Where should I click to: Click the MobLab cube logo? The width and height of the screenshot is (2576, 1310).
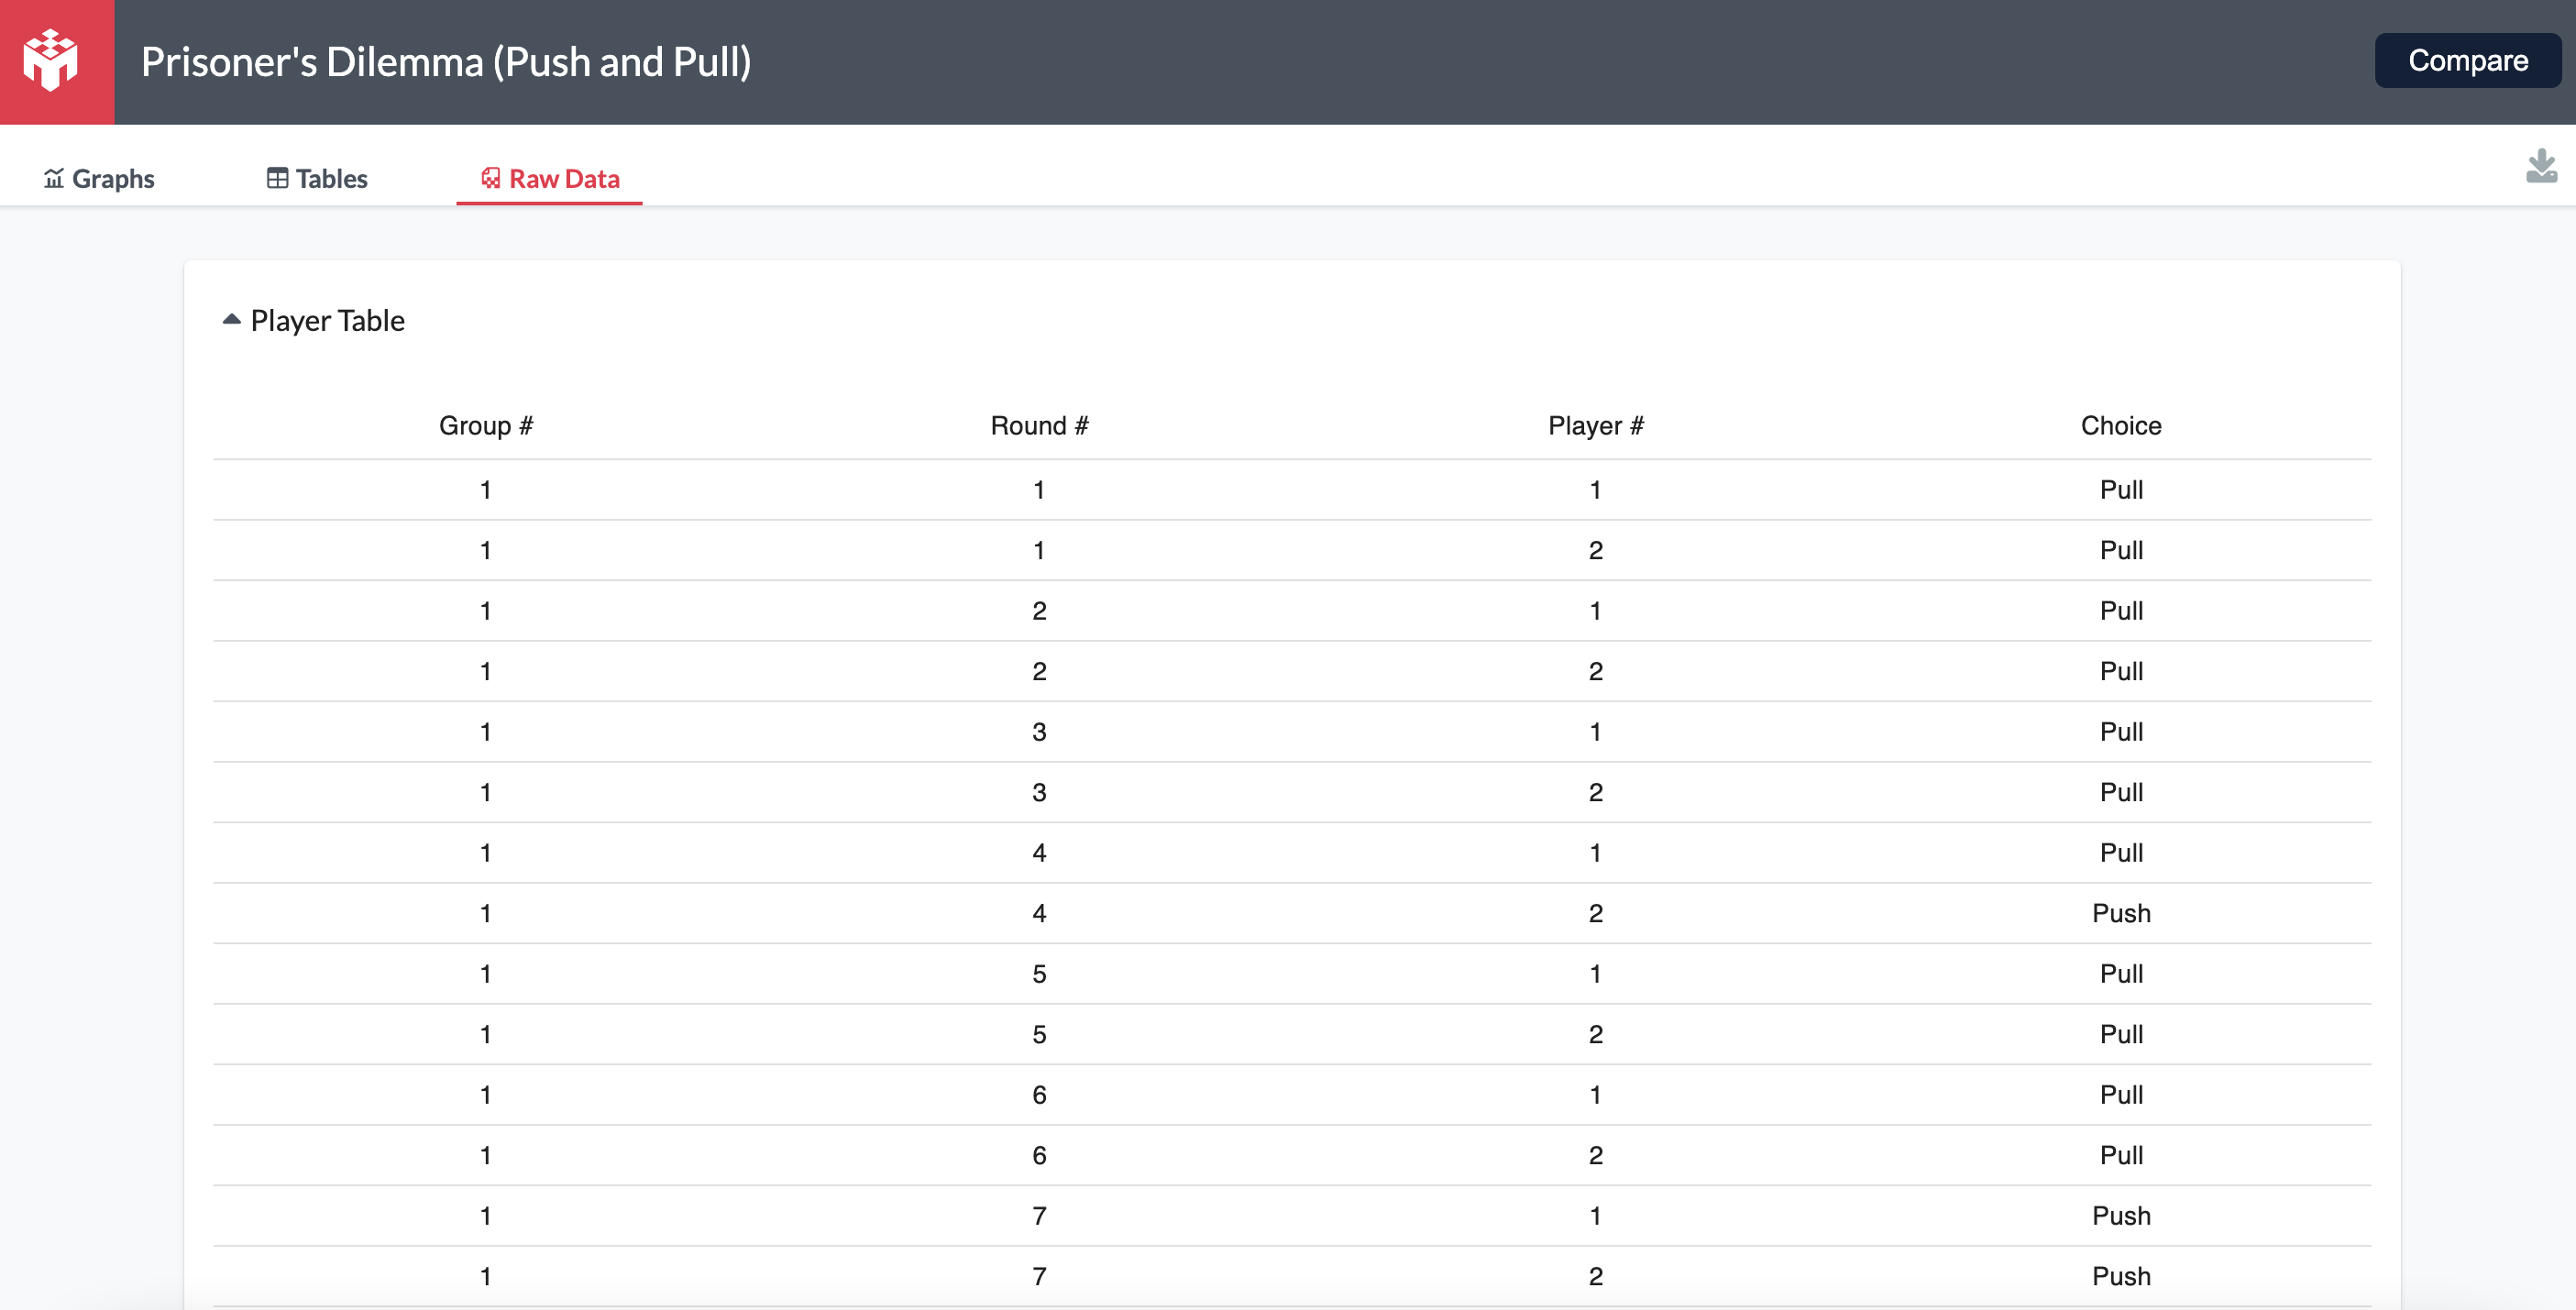[x=50, y=61]
